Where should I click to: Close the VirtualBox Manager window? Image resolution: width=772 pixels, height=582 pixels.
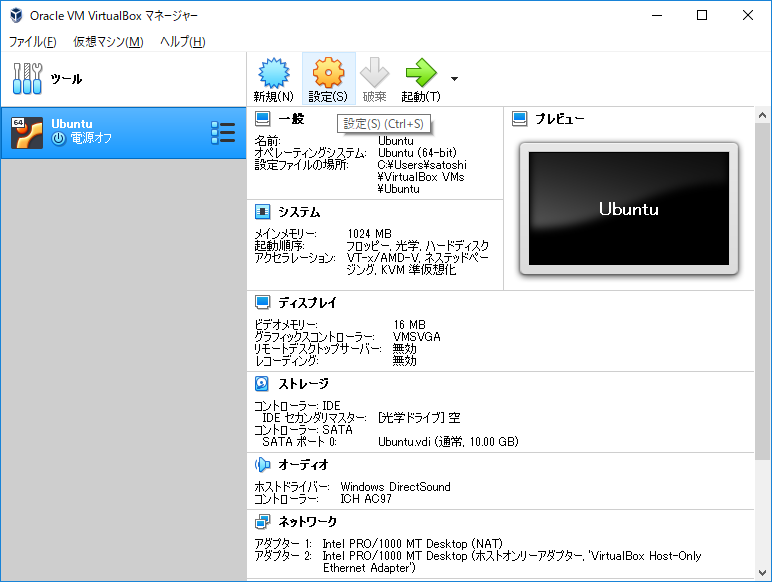point(747,15)
